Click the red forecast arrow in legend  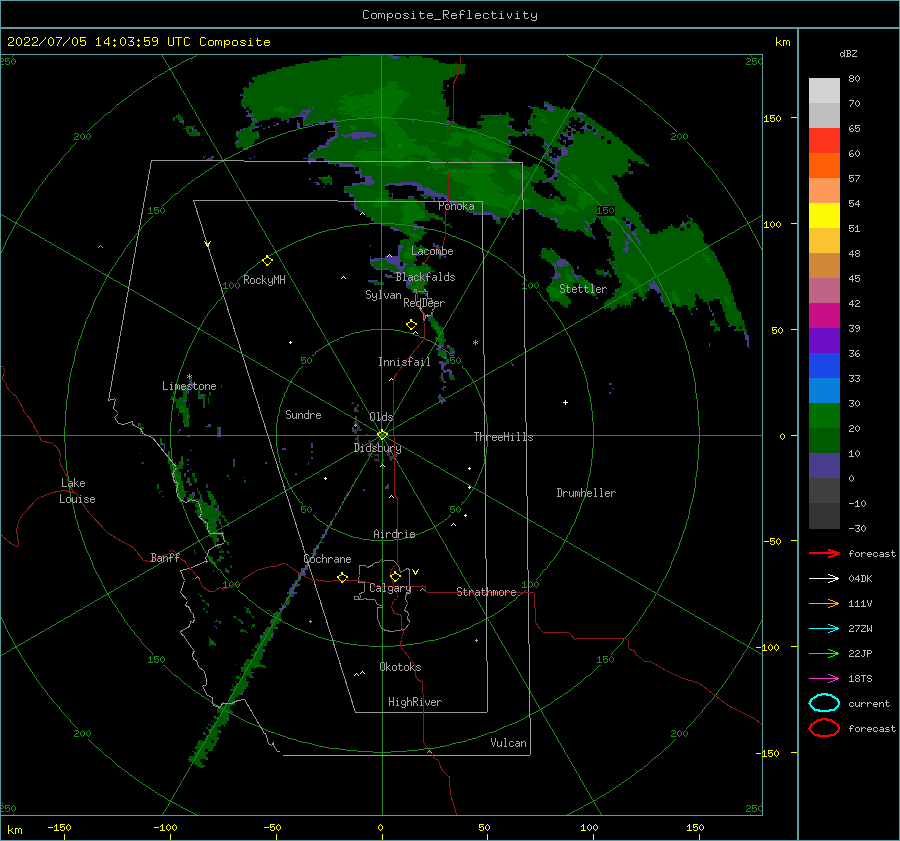click(824, 553)
